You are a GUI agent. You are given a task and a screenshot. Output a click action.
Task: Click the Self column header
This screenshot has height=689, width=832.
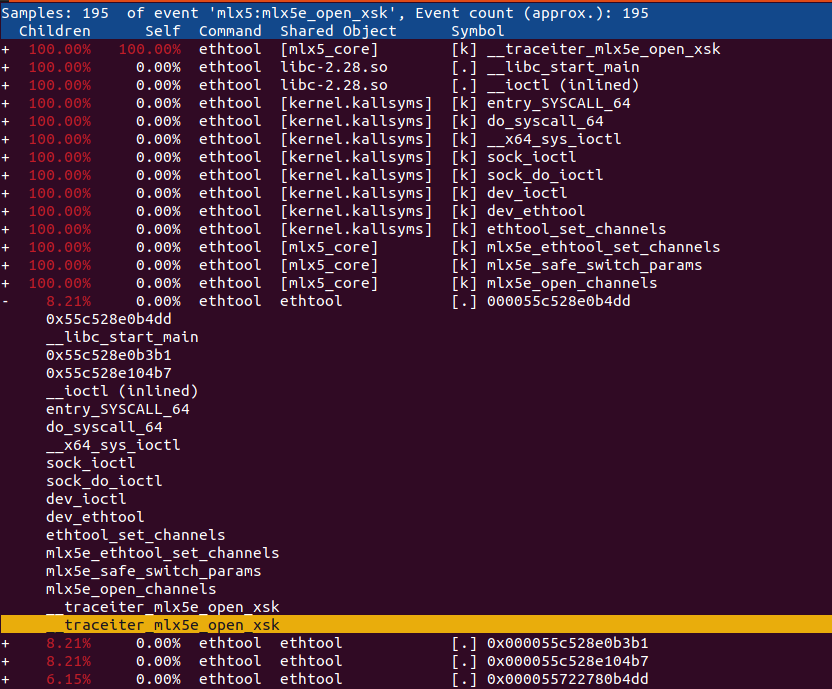163,31
